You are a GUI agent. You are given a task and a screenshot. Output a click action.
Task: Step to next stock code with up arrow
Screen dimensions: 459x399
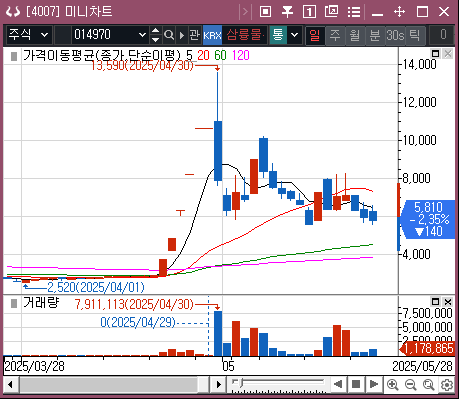click(156, 30)
